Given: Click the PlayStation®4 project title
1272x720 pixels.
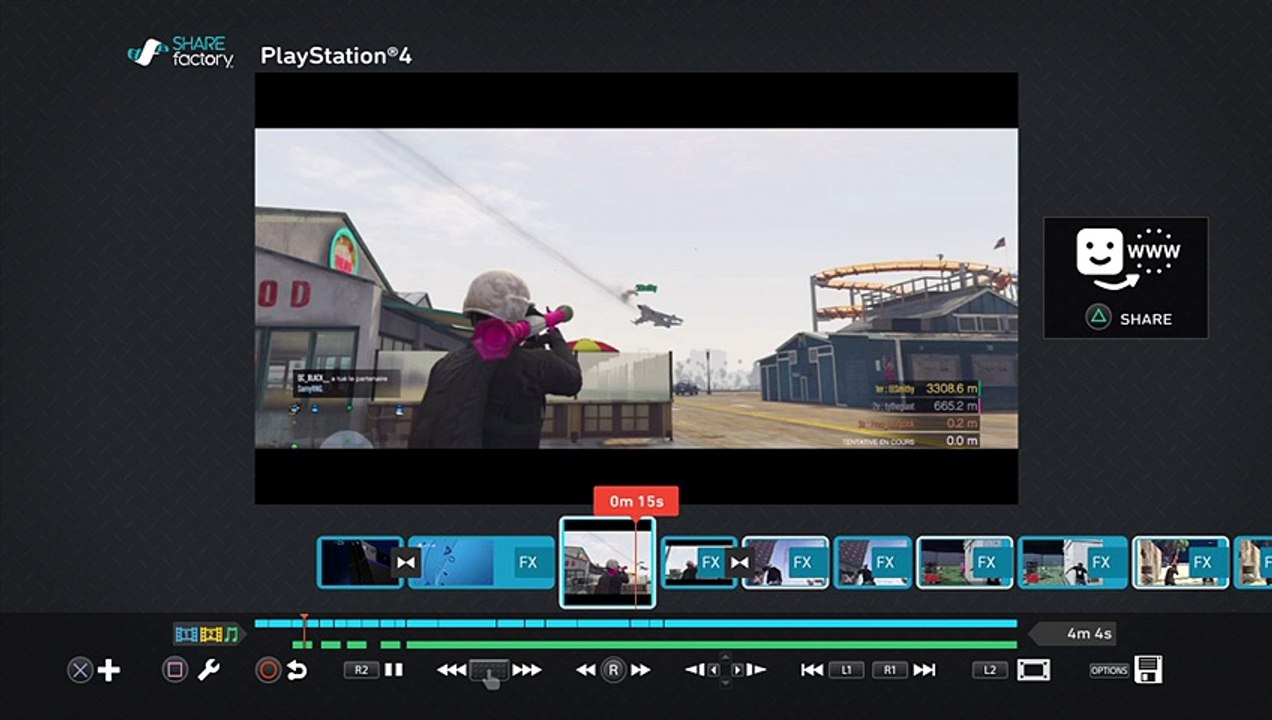Looking at the screenshot, I should tap(336, 55).
